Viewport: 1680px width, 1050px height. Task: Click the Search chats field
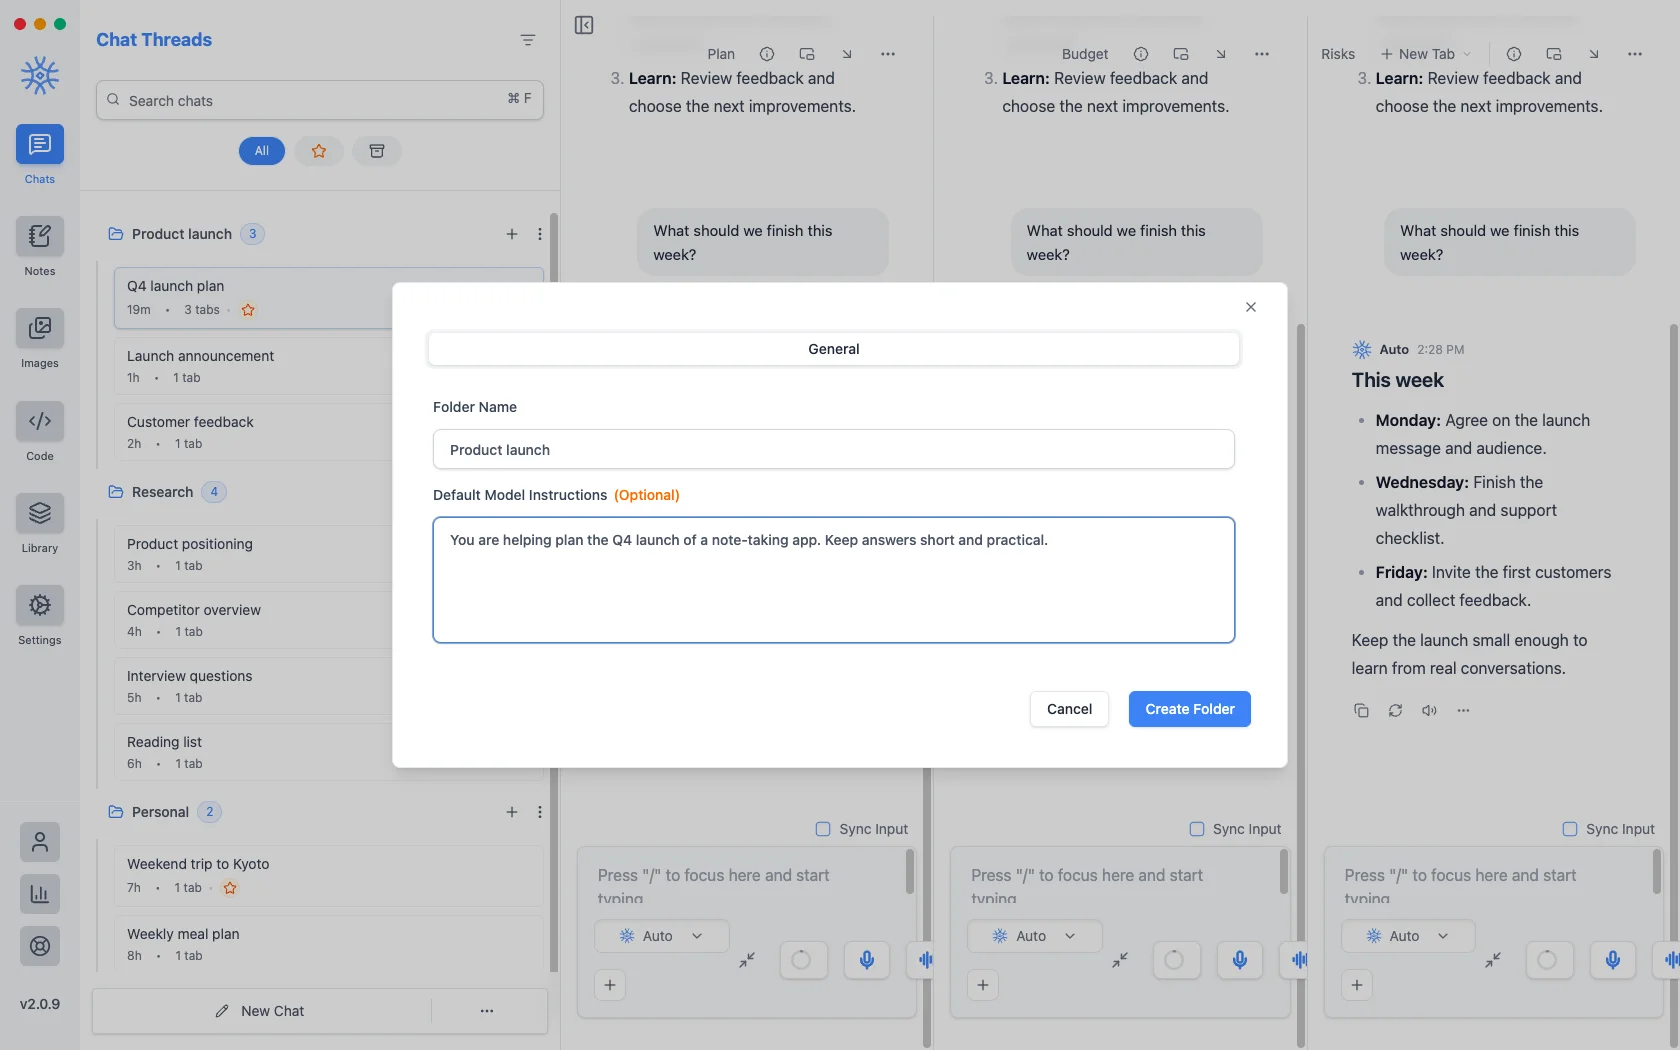320,100
